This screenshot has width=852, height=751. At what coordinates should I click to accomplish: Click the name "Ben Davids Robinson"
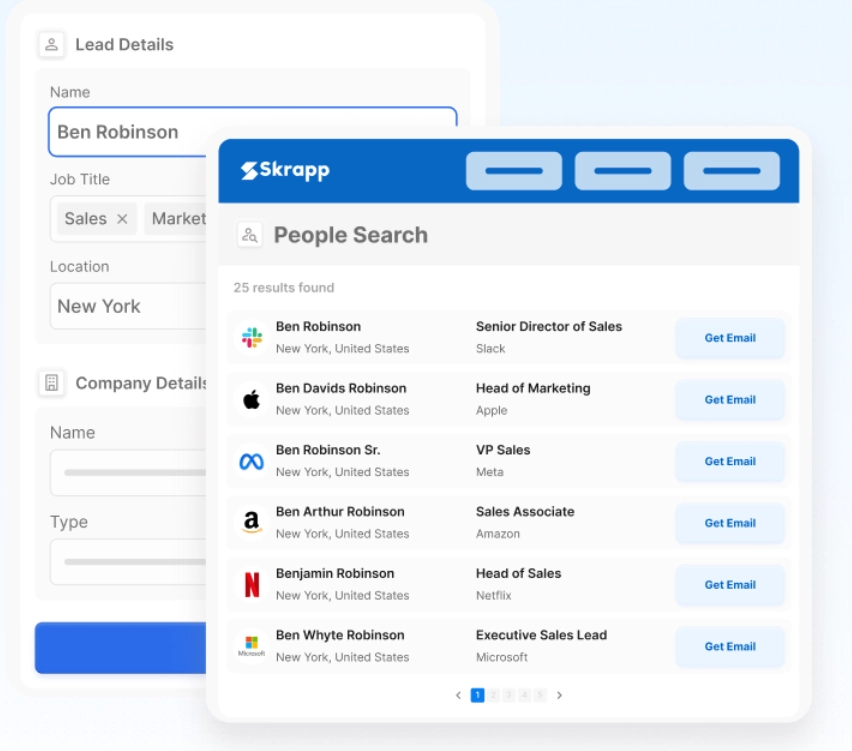[x=341, y=389]
